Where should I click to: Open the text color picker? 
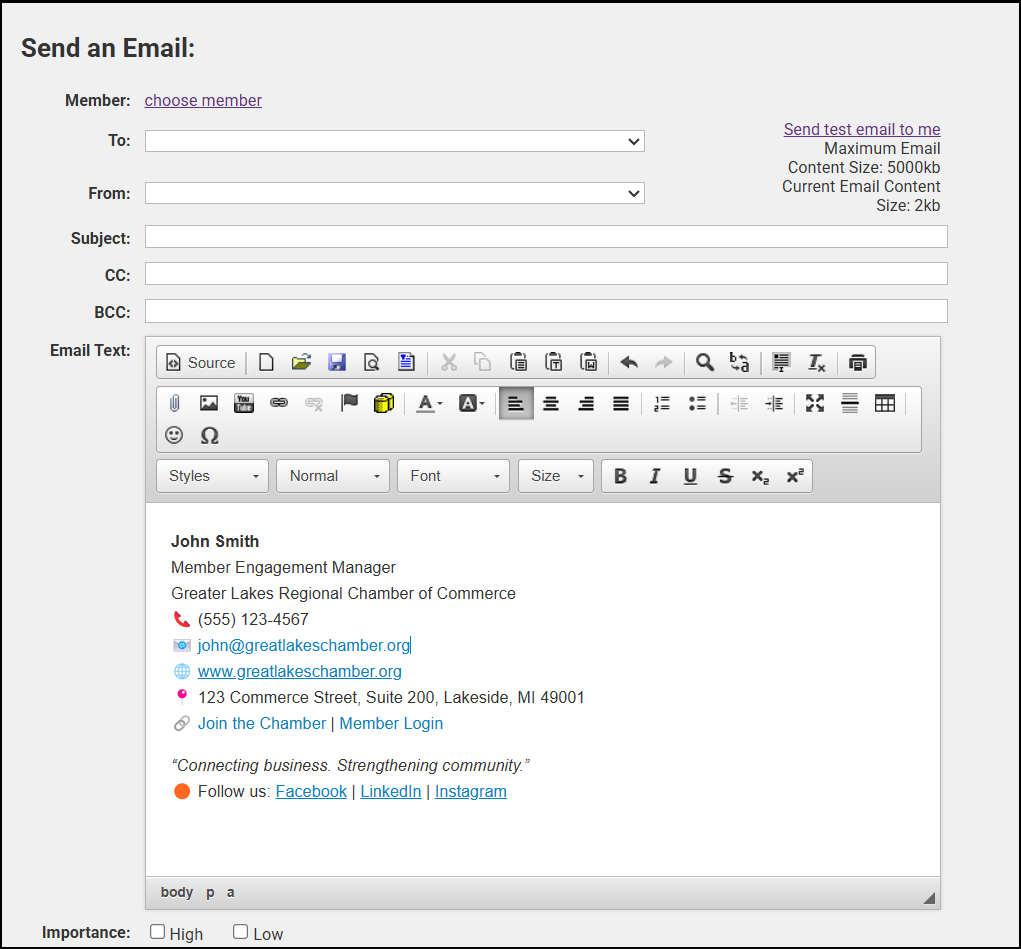(429, 403)
